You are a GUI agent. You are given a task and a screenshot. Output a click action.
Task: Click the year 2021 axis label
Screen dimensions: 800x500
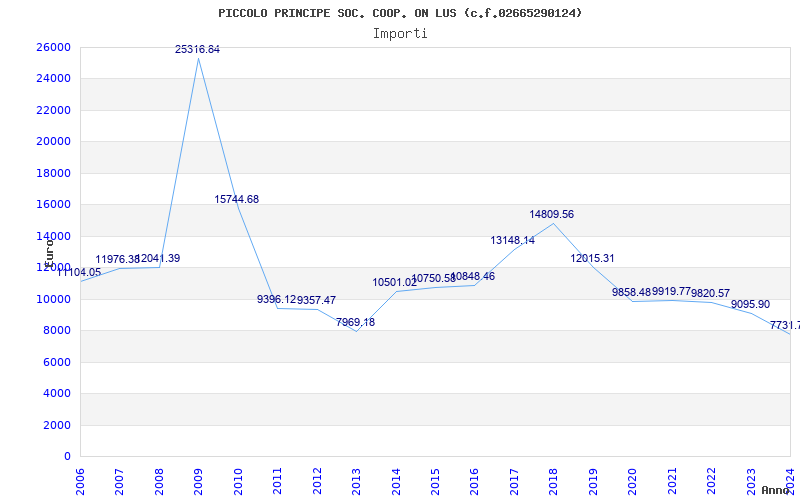672,482
